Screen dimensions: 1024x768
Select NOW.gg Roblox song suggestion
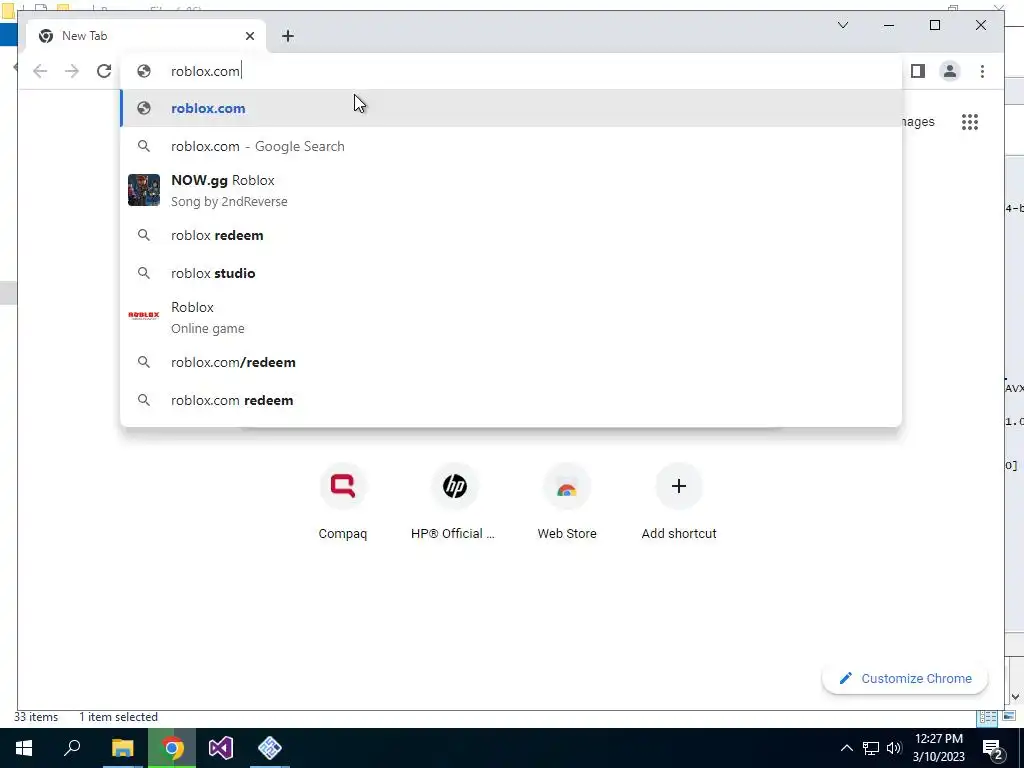click(x=511, y=190)
